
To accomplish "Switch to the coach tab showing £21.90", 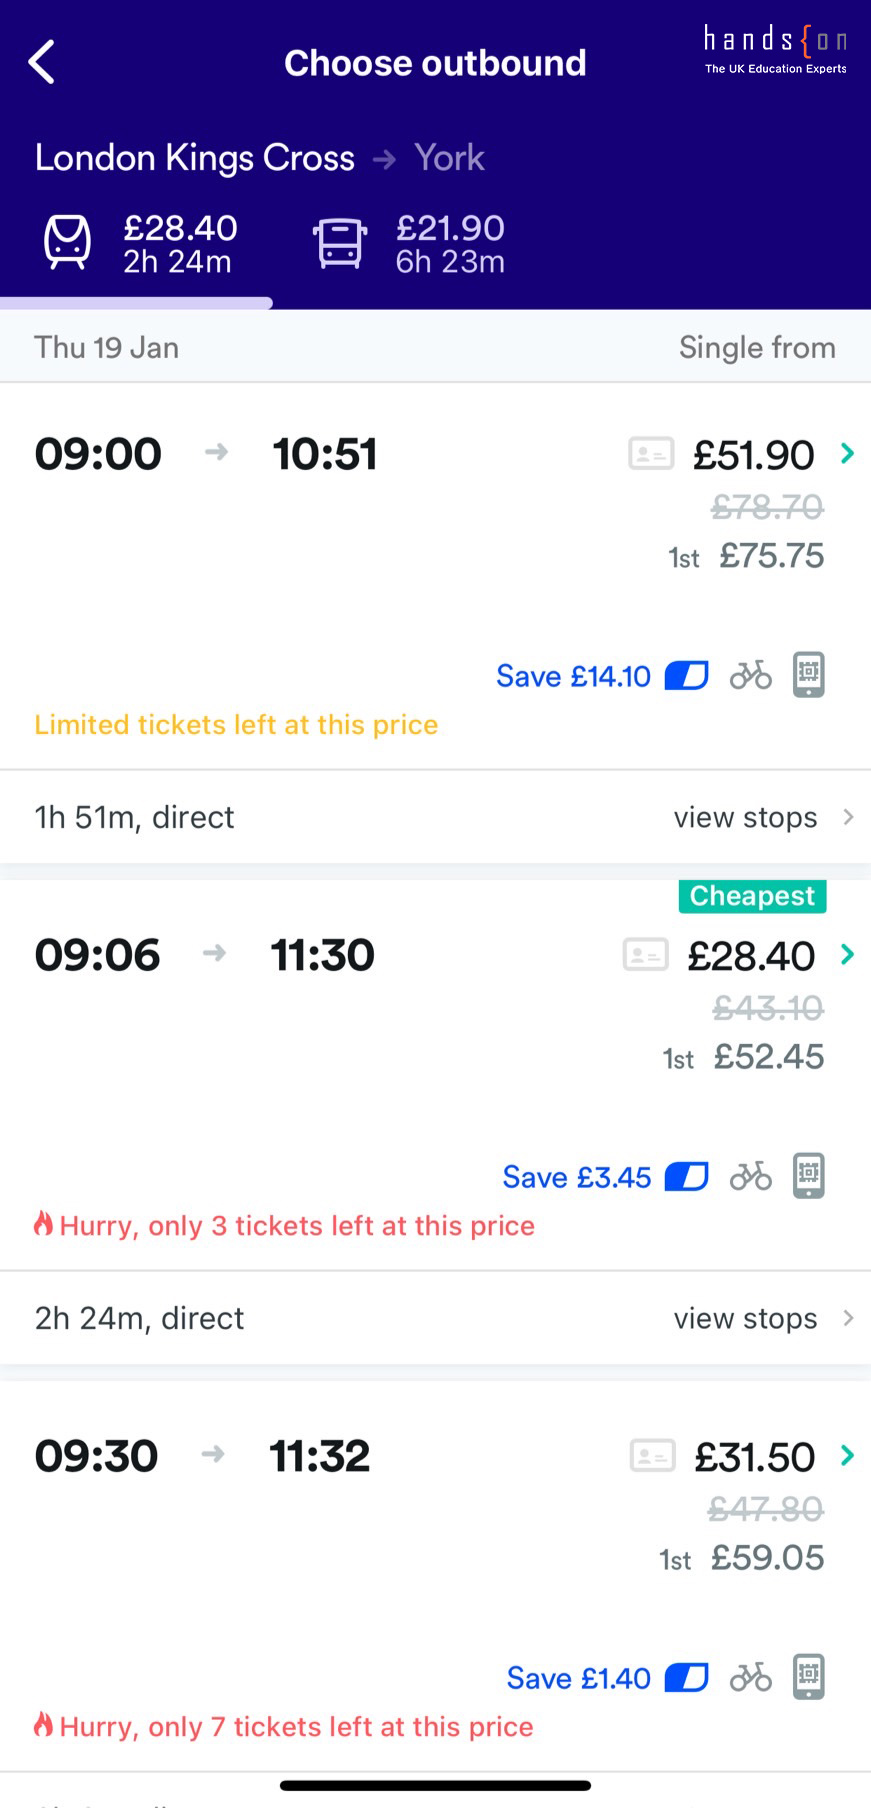I will pos(409,244).
